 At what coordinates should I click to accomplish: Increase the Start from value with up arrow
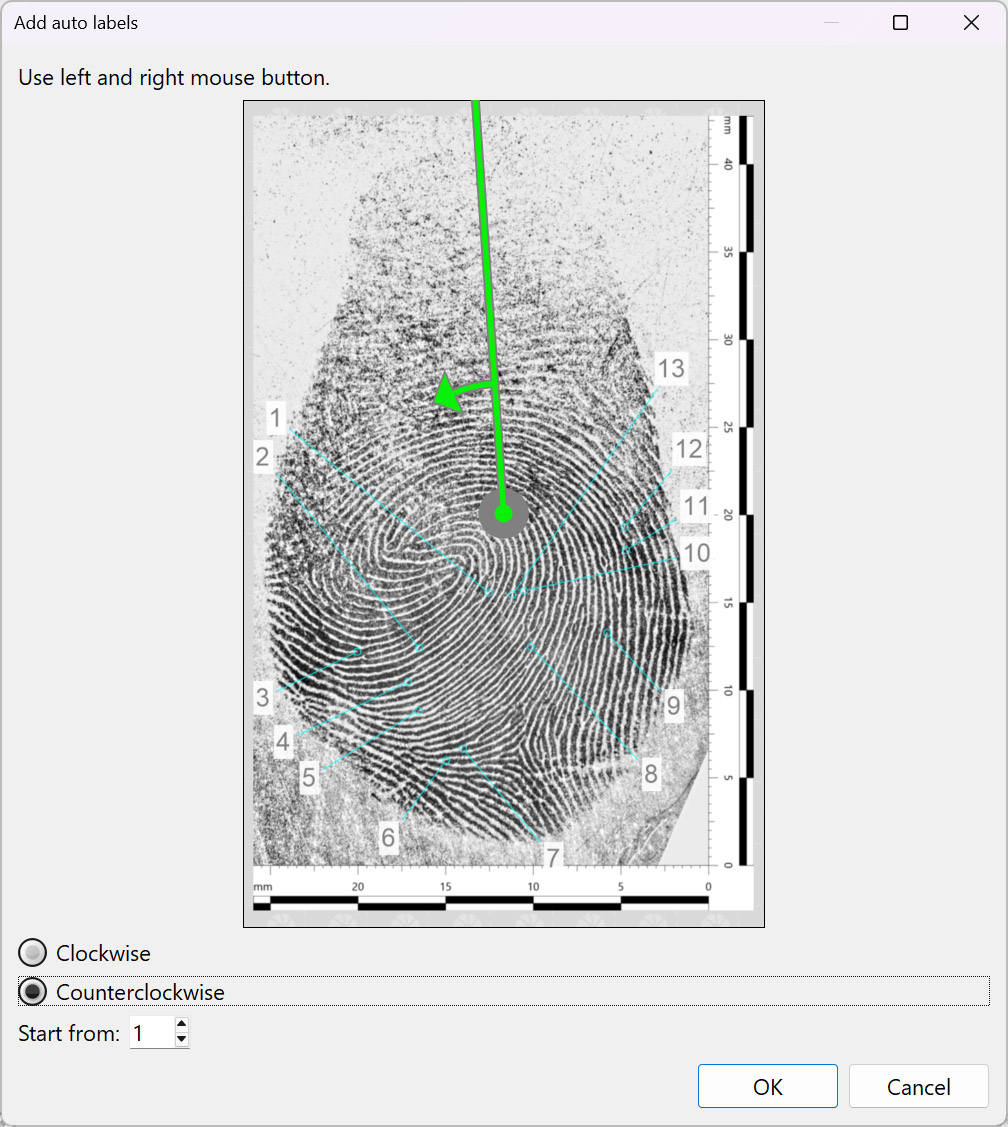[x=181, y=1025]
